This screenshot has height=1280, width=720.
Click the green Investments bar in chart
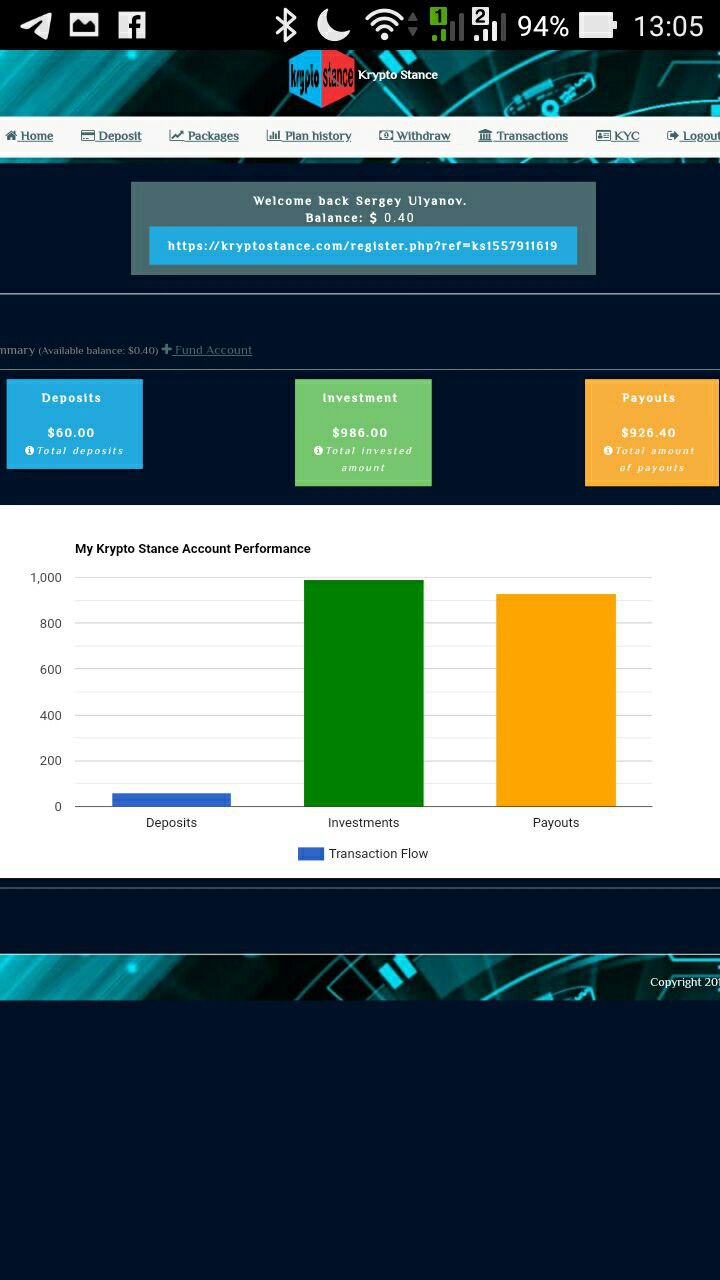coord(364,693)
